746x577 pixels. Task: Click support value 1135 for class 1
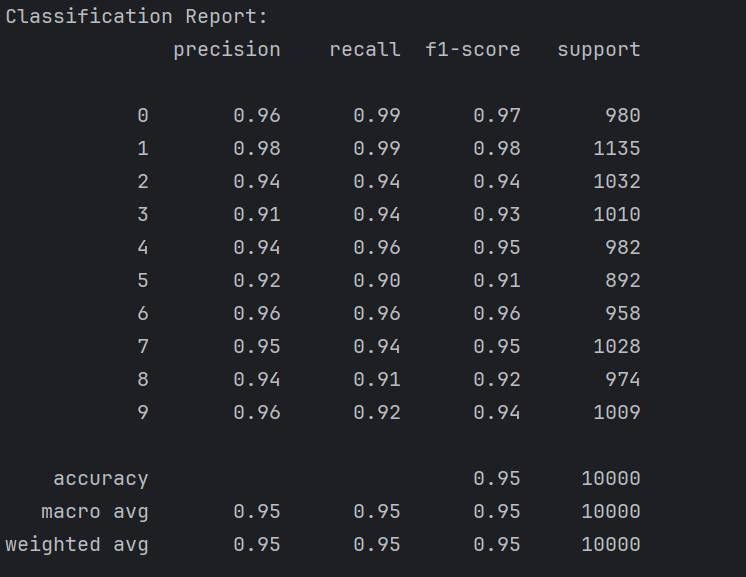click(x=611, y=149)
